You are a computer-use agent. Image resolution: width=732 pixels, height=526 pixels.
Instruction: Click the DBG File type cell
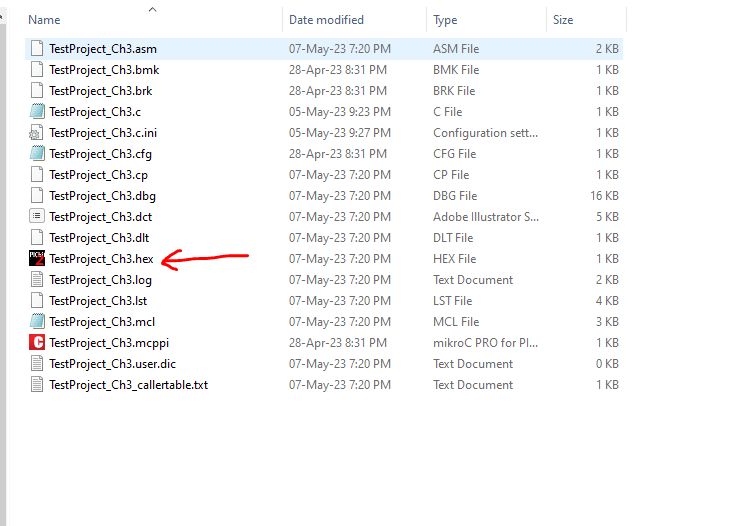coord(455,196)
